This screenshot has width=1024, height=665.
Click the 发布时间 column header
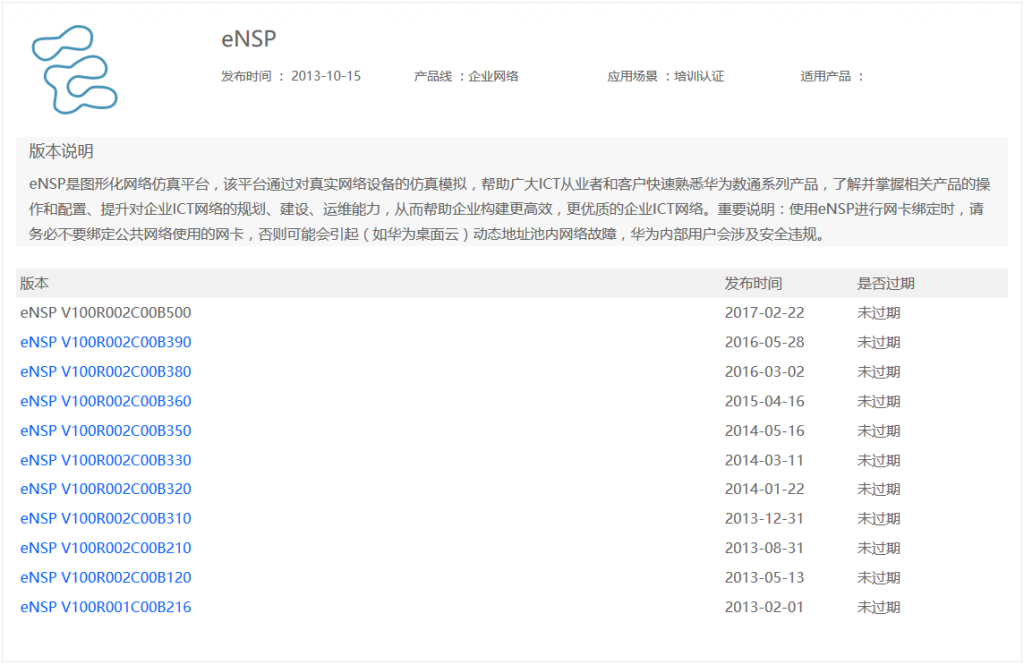[753, 284]
